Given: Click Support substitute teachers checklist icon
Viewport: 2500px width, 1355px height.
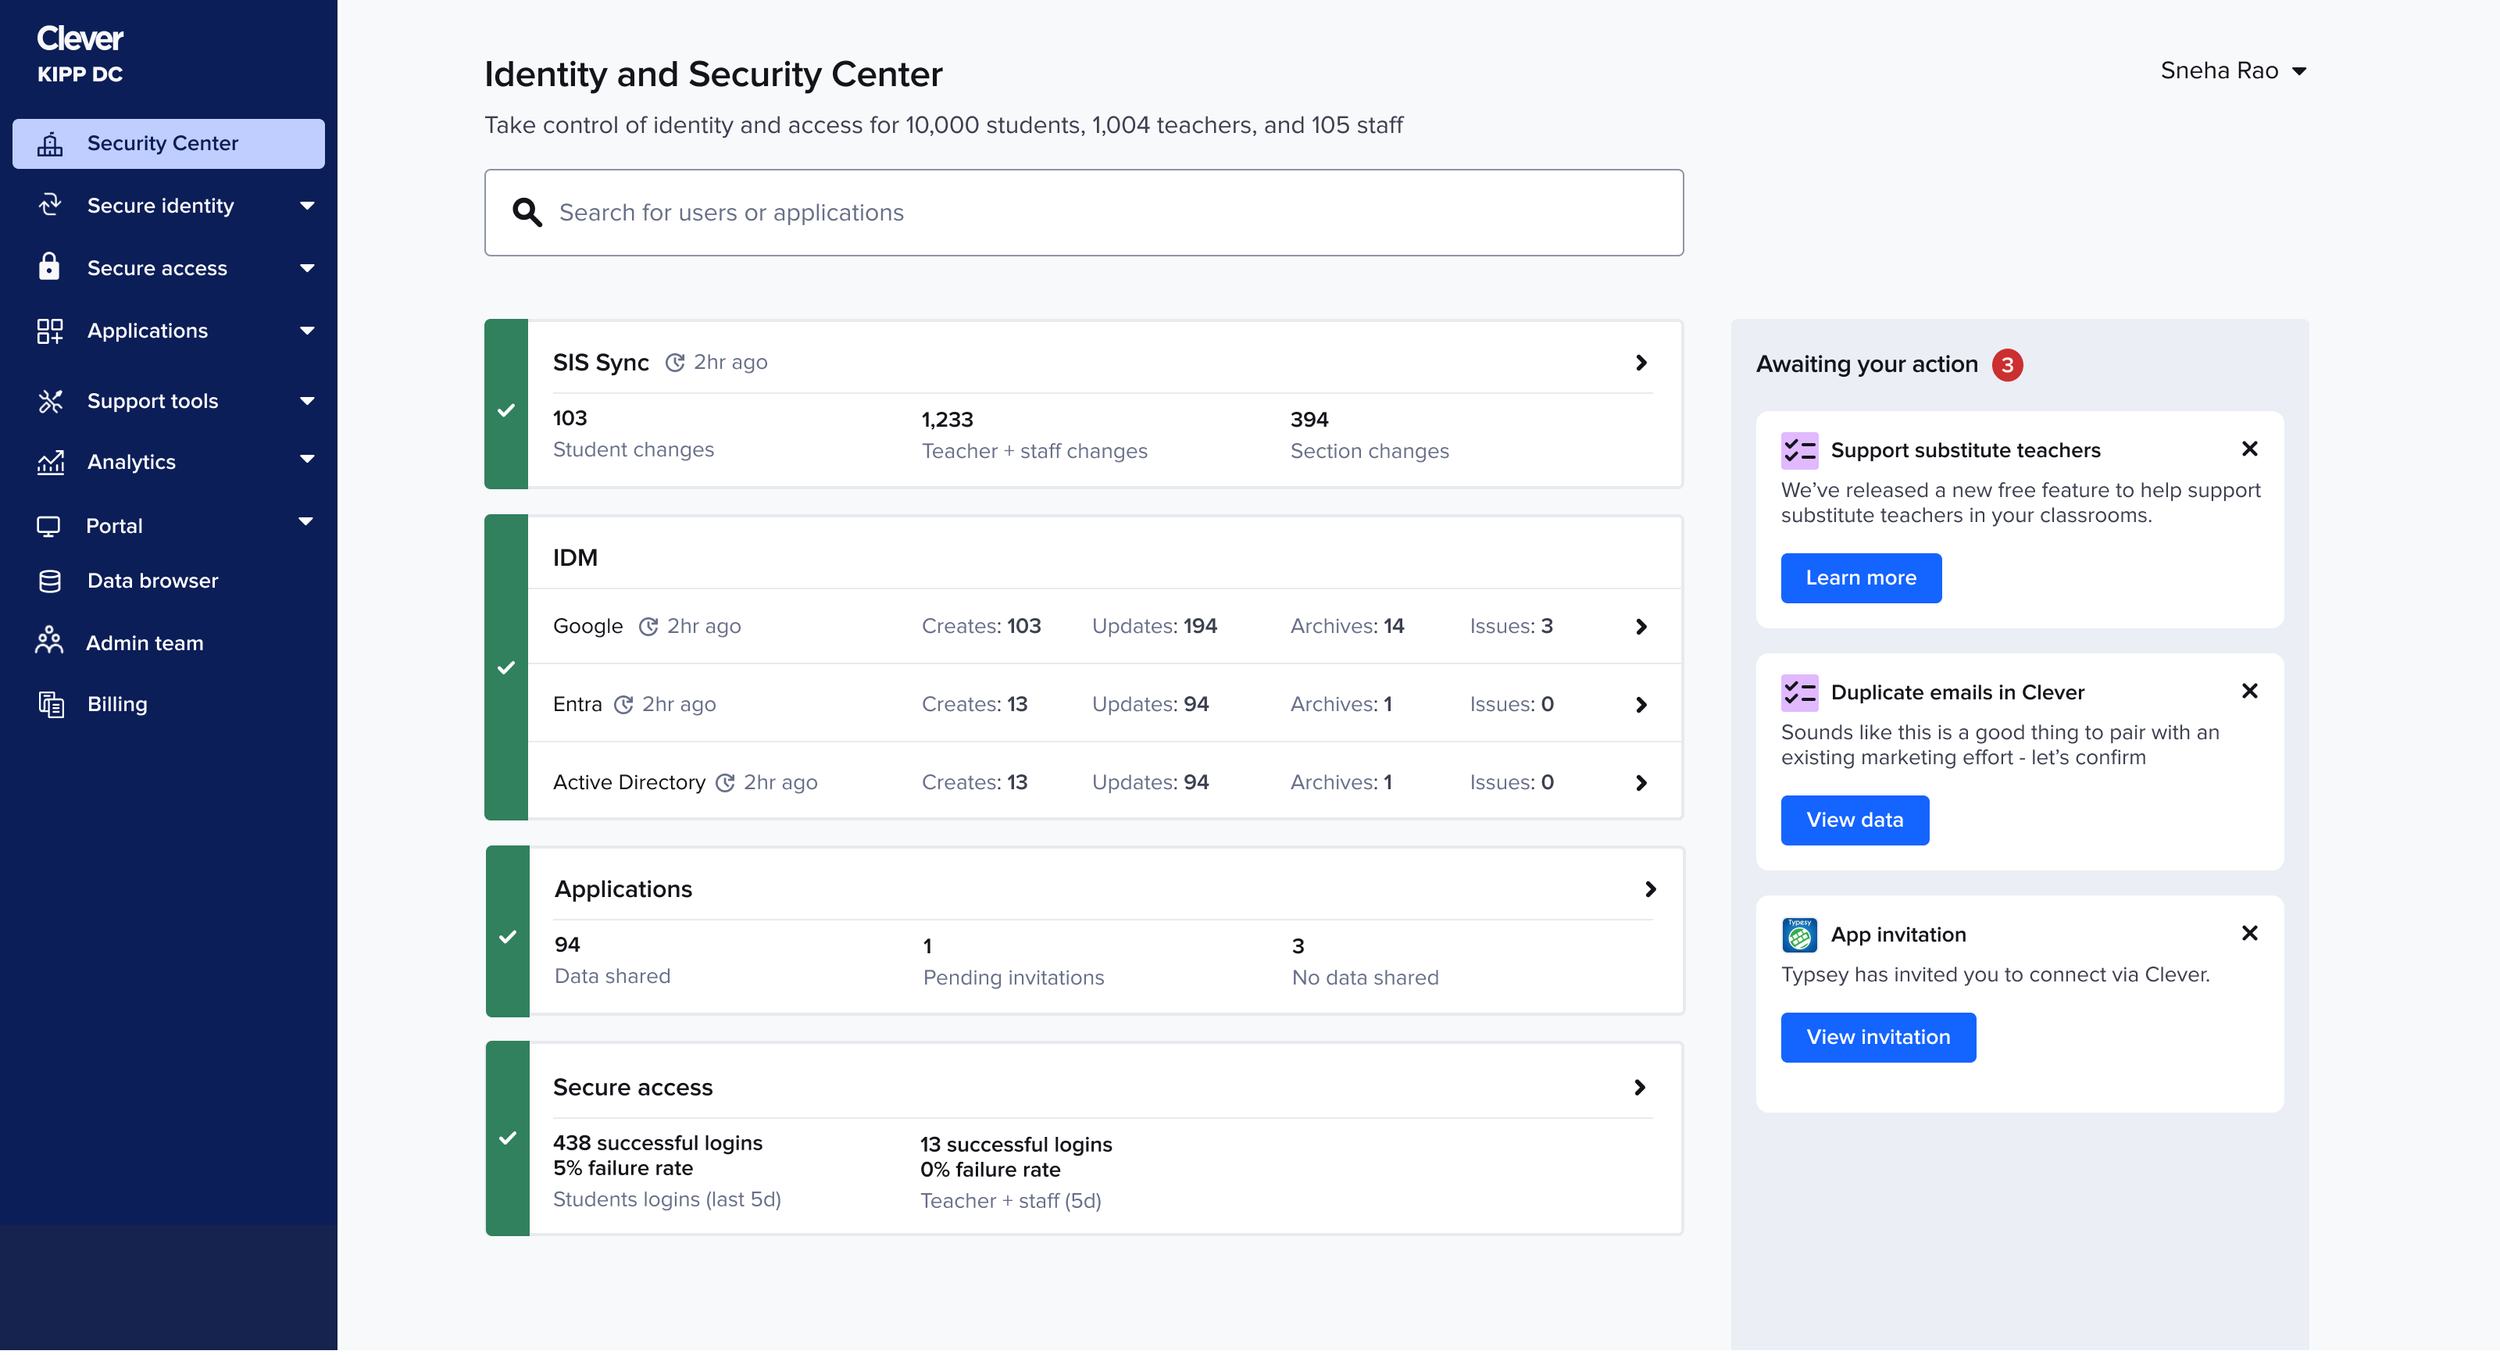Looking at the screenshot, I should point(1799,451).
